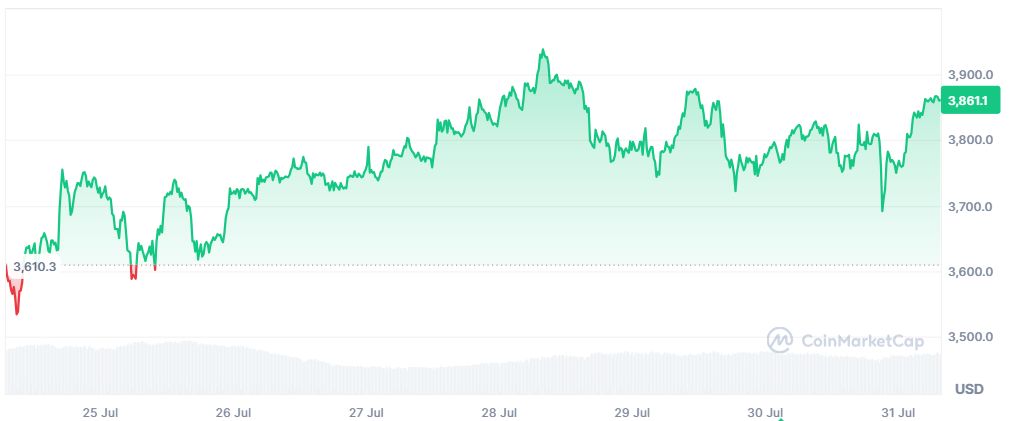The image size is (1015, 421).
Task: Click the highest peak of the price line
Action: click(x=542, y=51)
